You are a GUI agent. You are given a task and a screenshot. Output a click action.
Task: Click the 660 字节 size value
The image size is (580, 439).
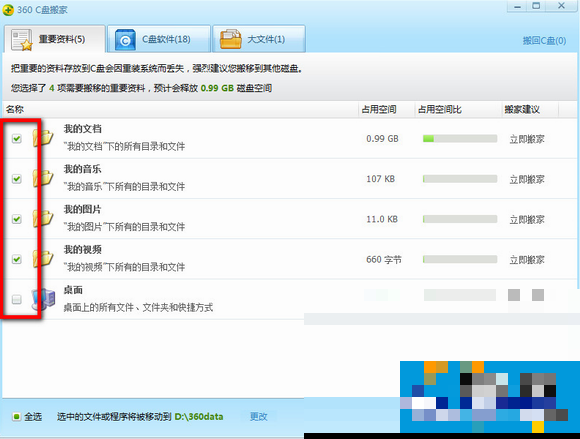pyautogui.click(x=384, y=260)
